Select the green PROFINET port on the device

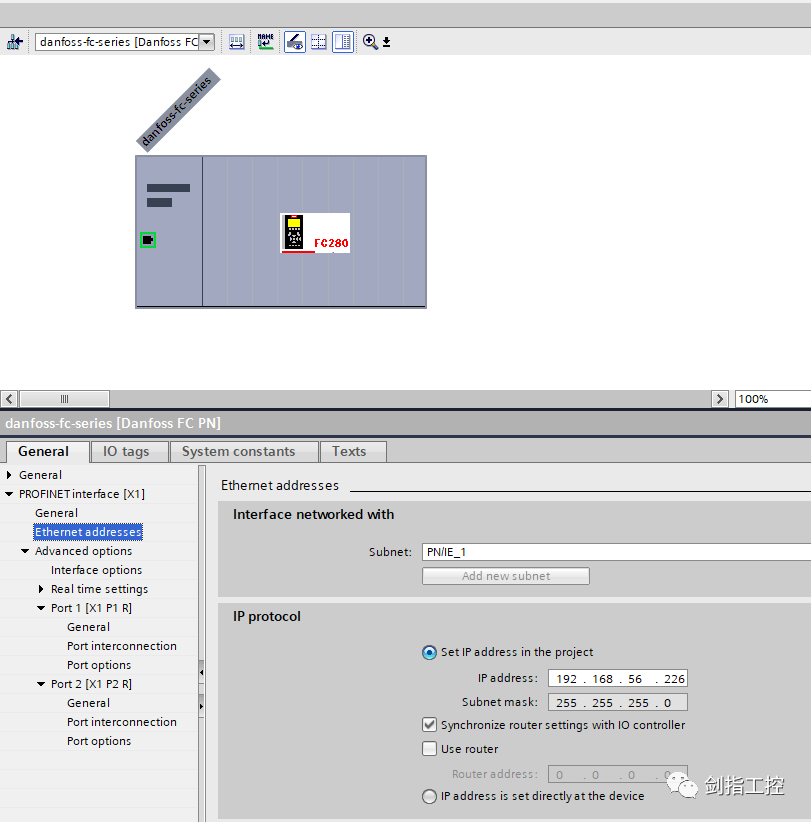coord(147,239)
